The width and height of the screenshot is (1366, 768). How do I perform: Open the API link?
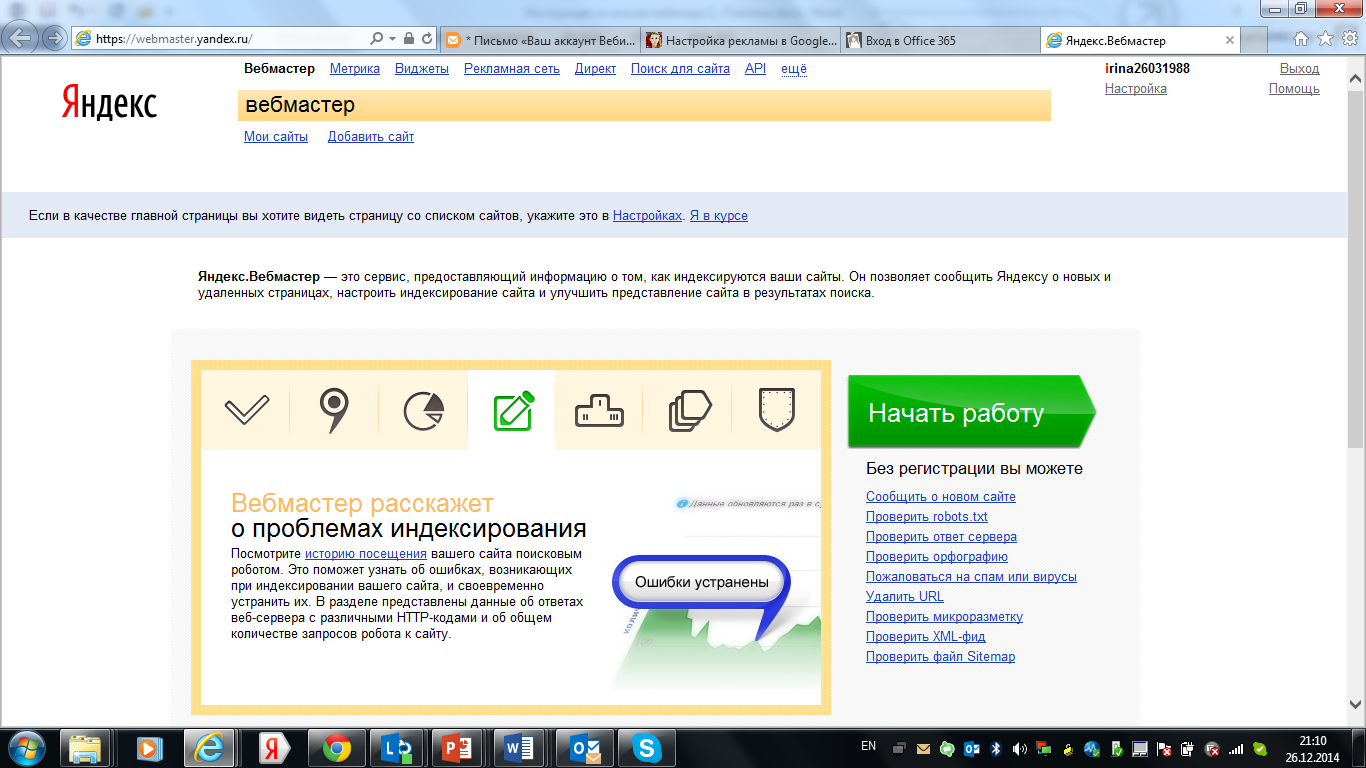point(755,69)
